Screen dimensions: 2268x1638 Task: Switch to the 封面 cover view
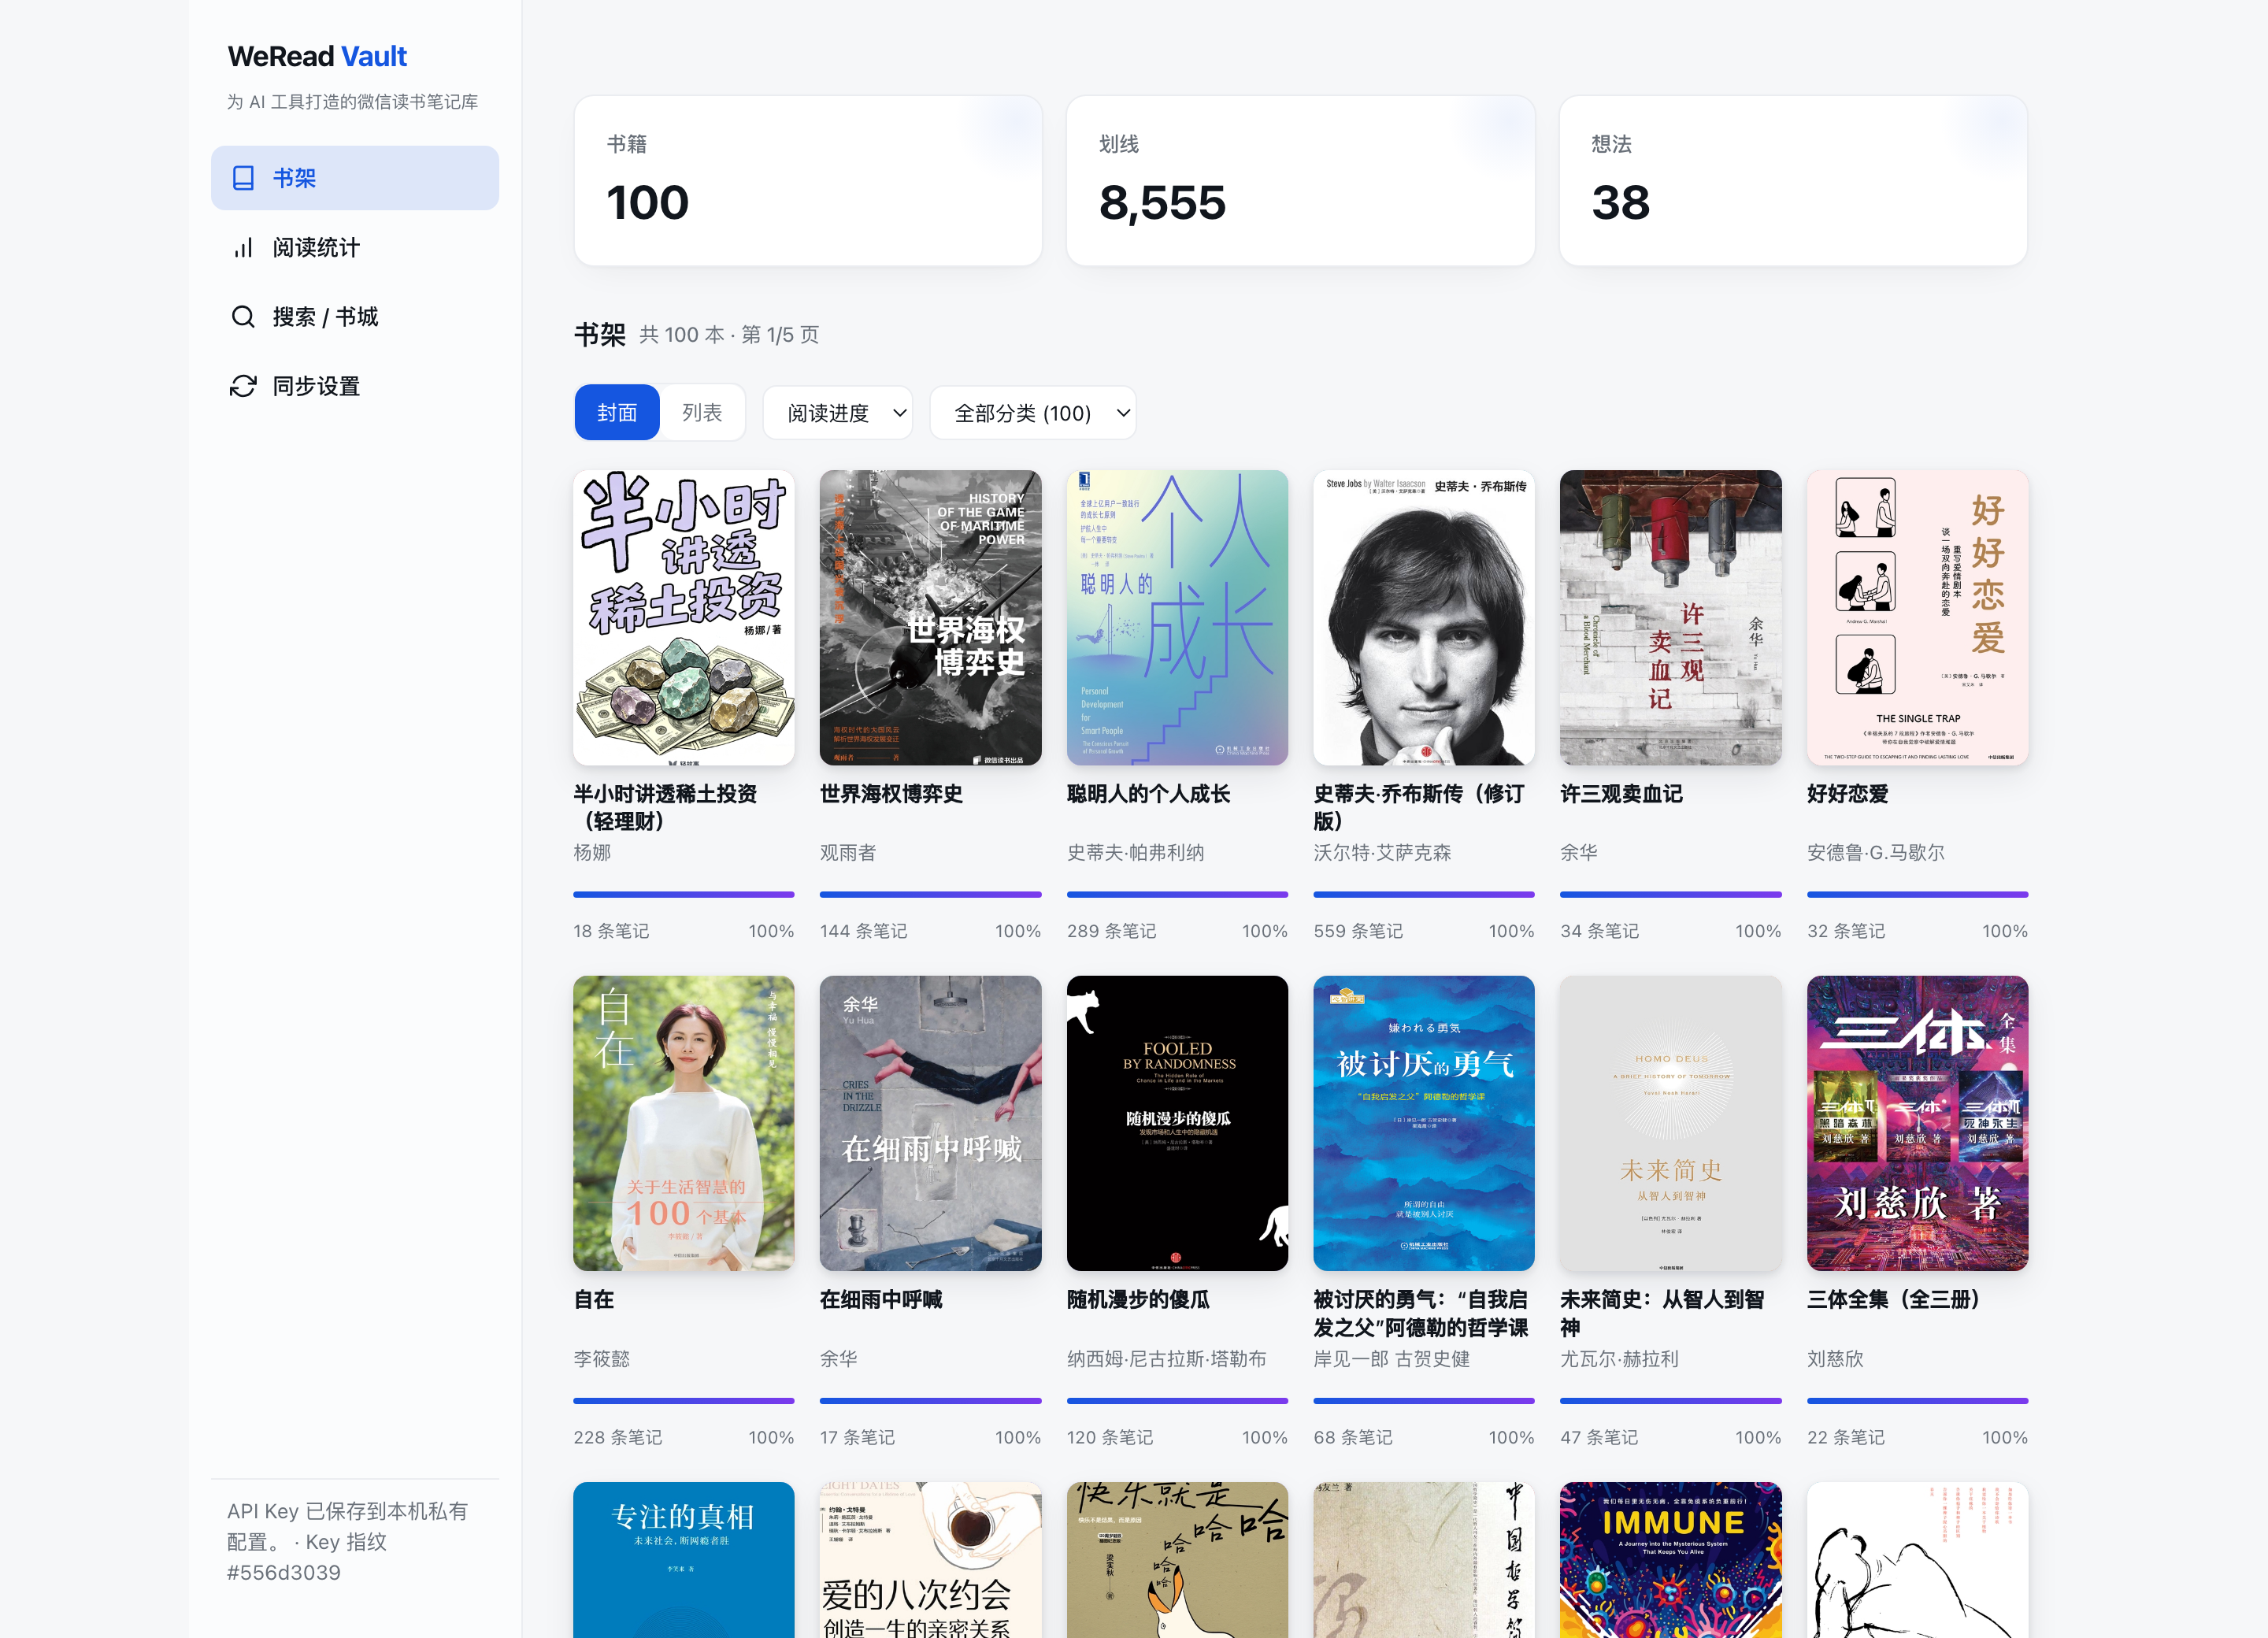click(617, 412)
